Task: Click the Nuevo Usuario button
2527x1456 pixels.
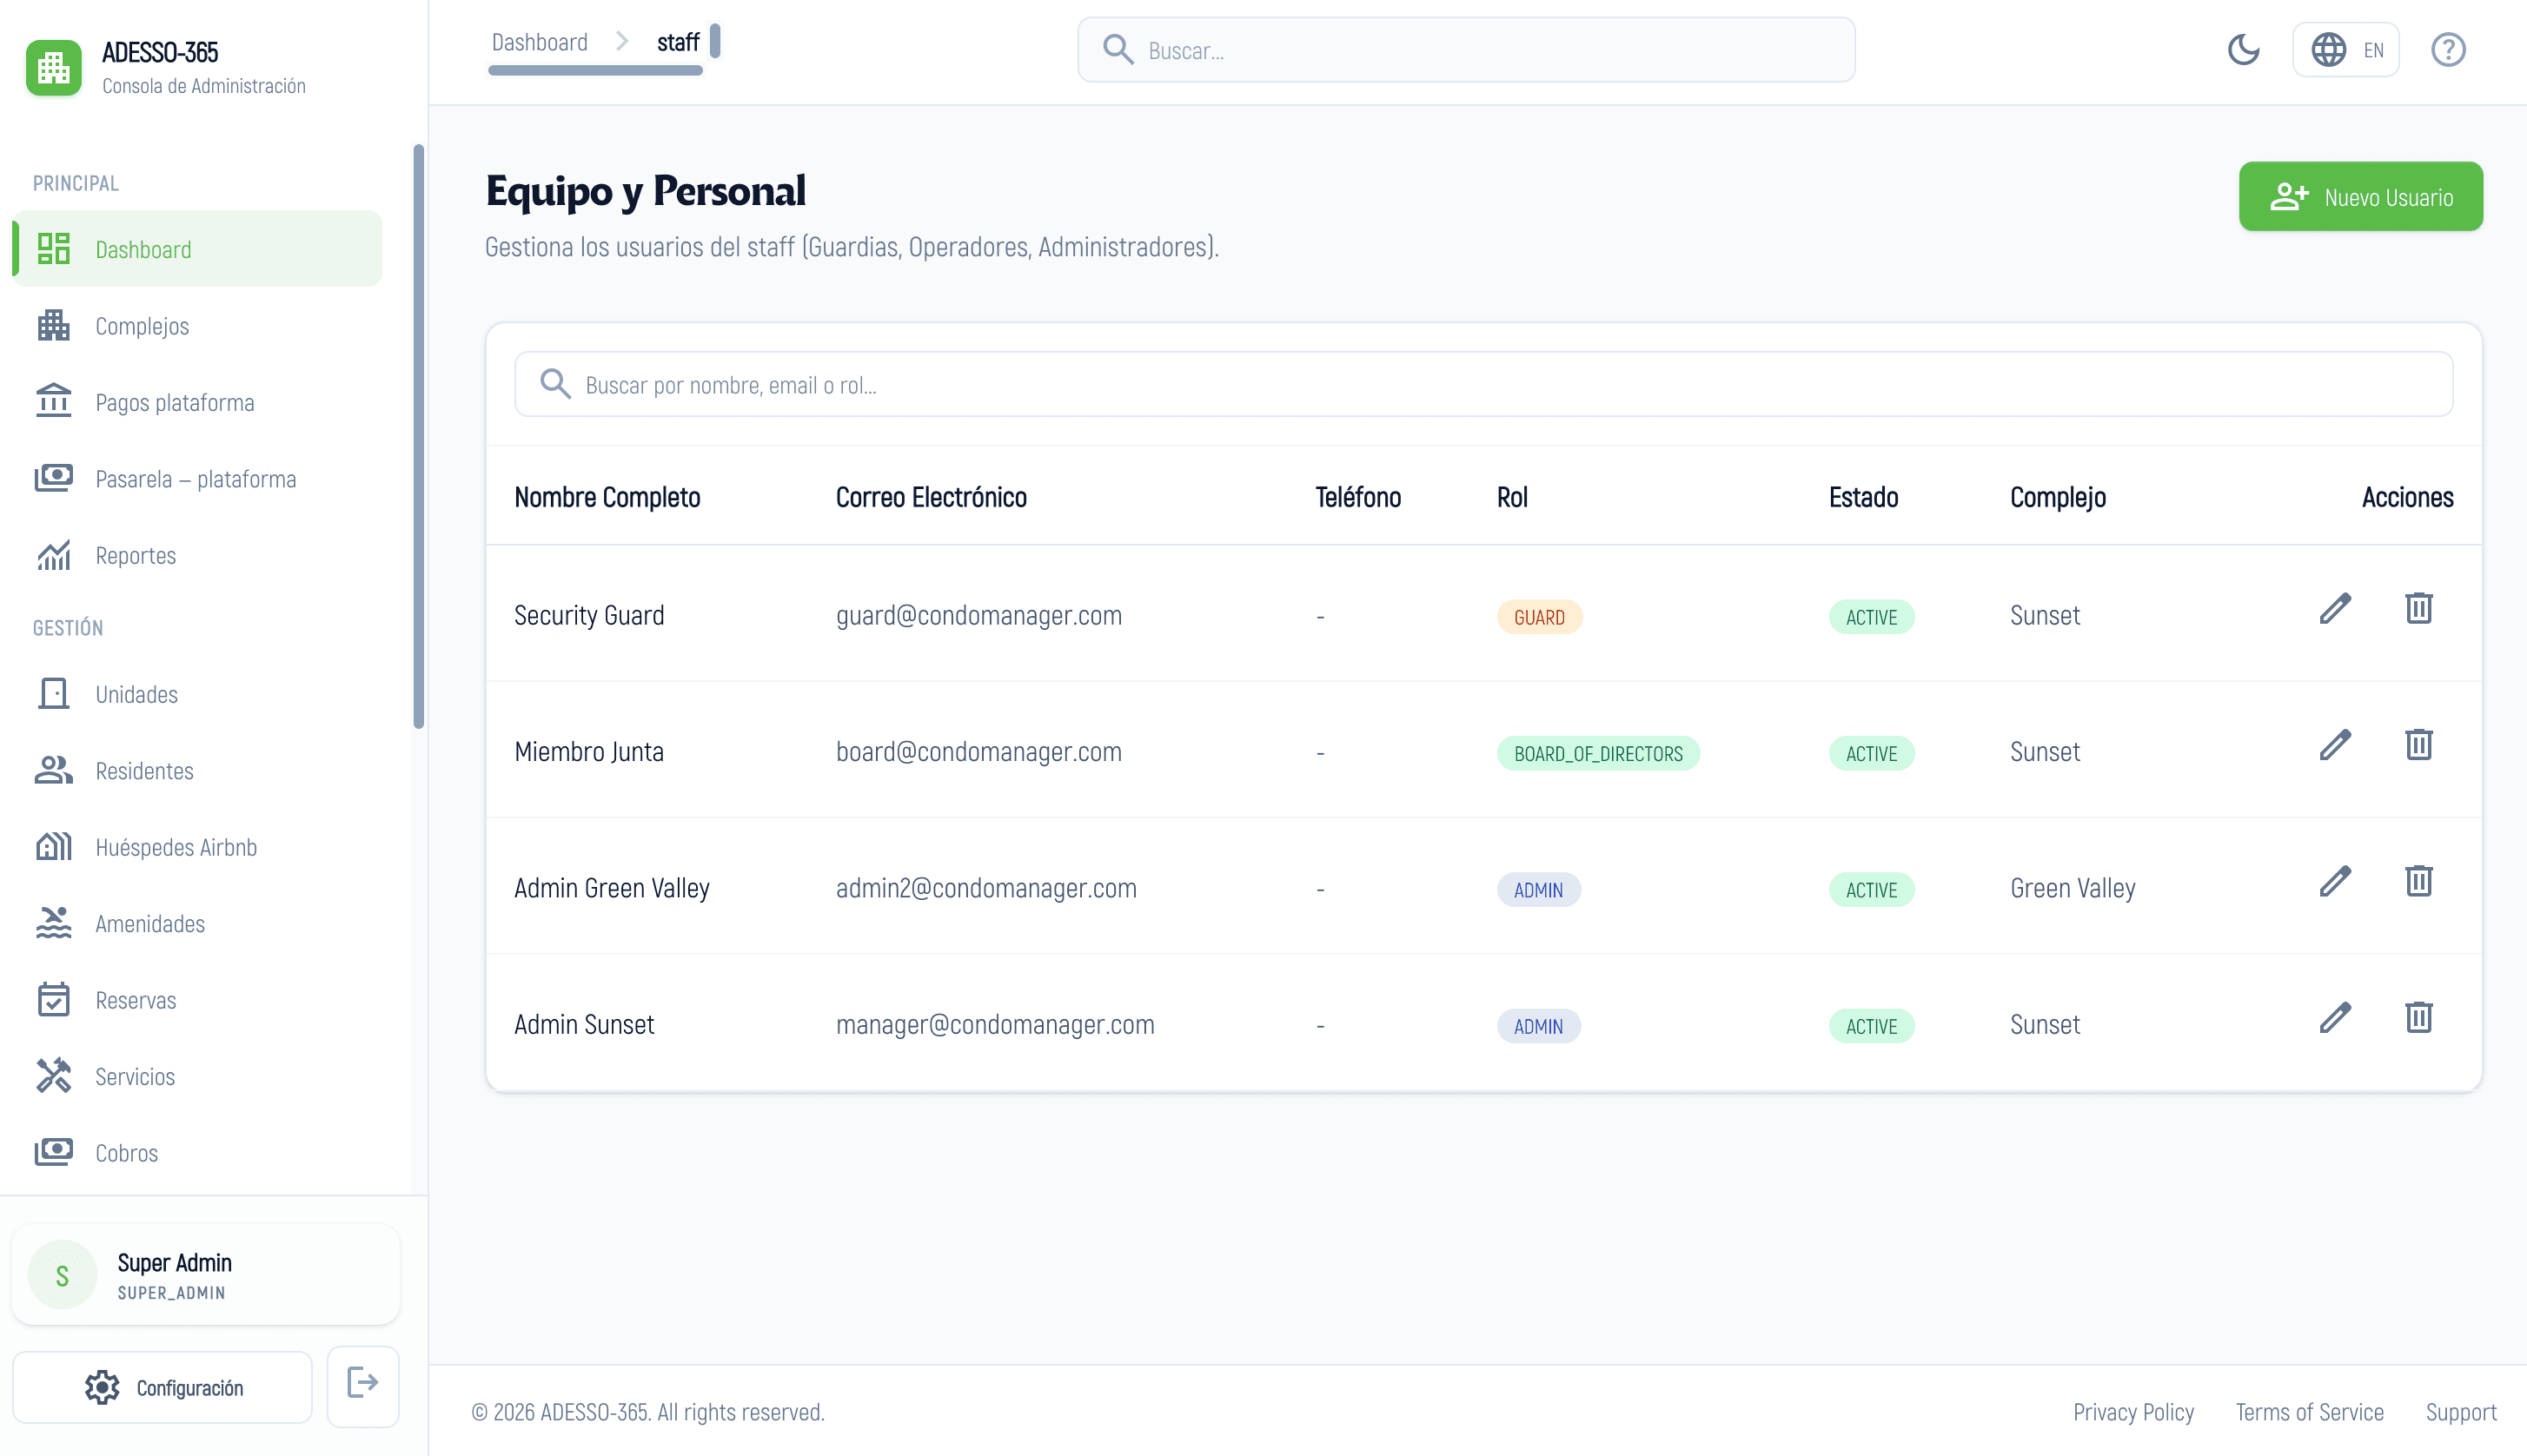Action: 2360,196
